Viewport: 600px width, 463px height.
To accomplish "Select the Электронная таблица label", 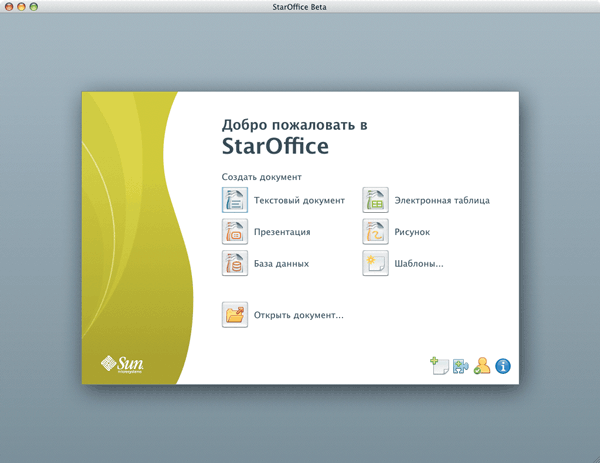I will 442,201.
